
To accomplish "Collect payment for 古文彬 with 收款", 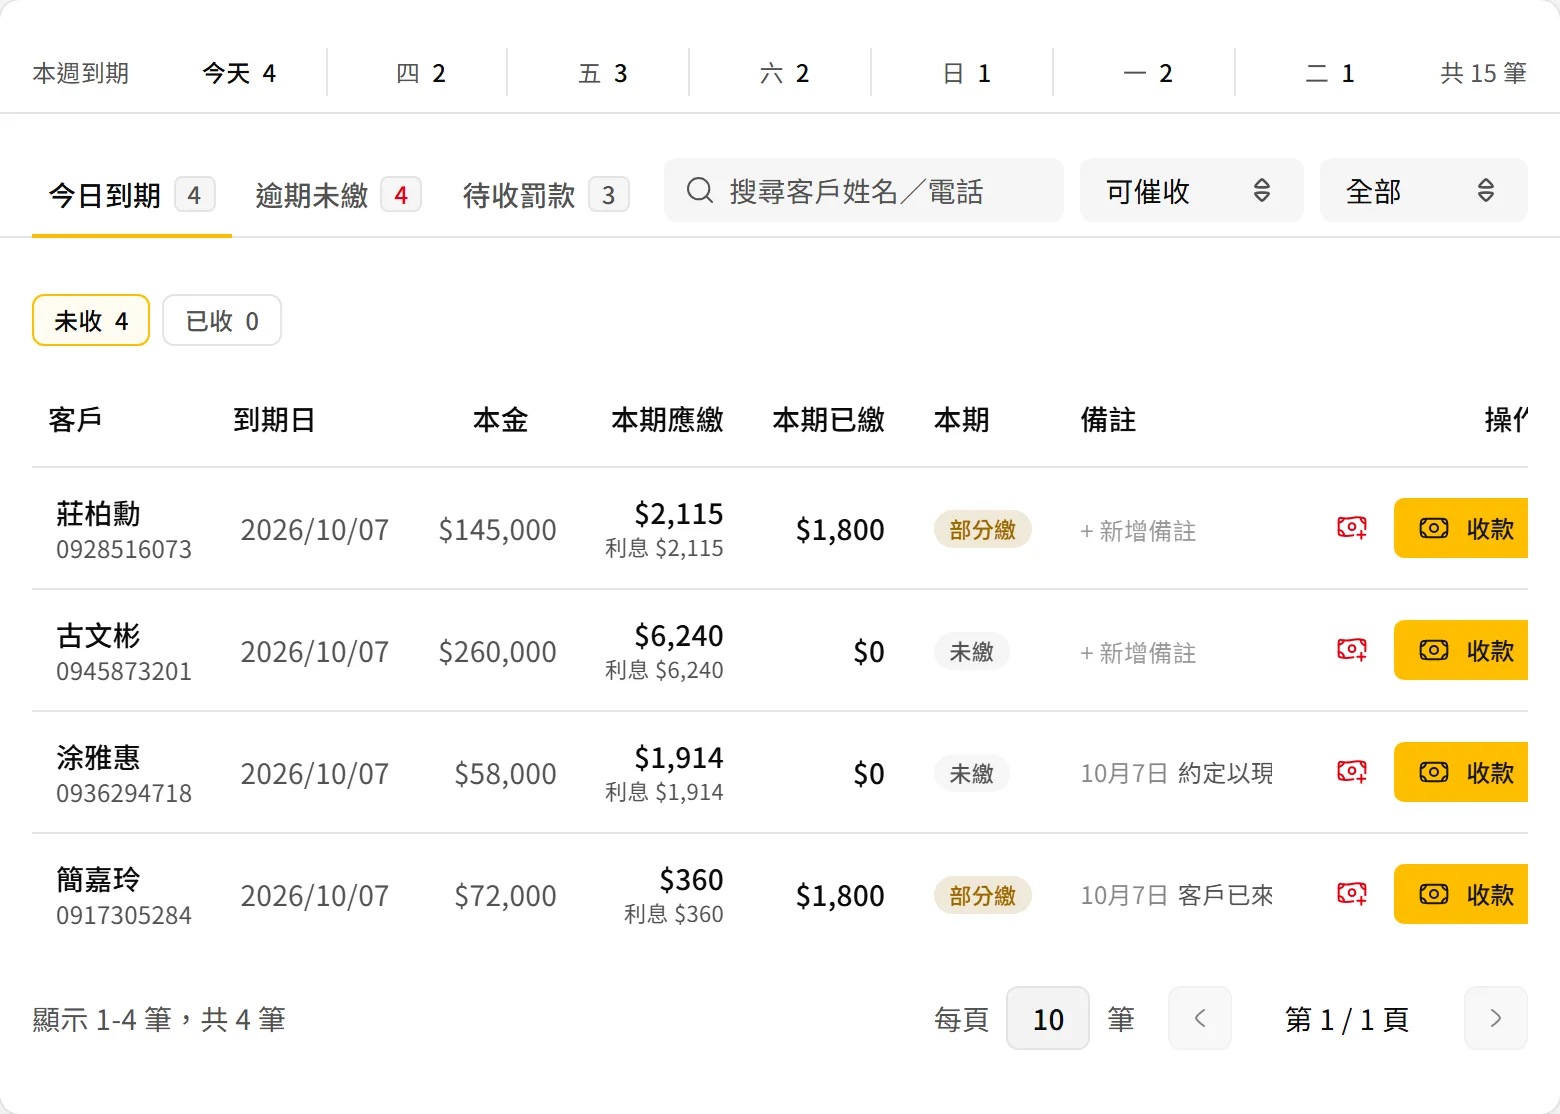I will [1461, 650].
